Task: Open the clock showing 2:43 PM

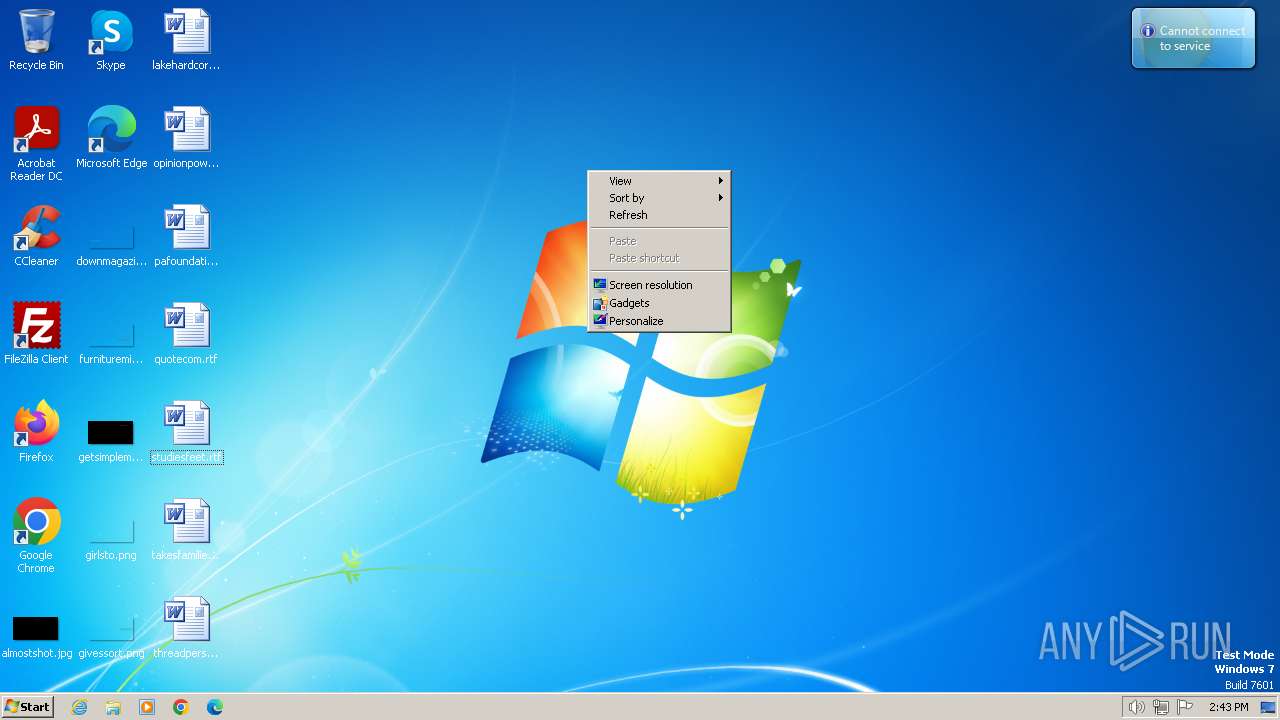Action: click(1228, 707)
